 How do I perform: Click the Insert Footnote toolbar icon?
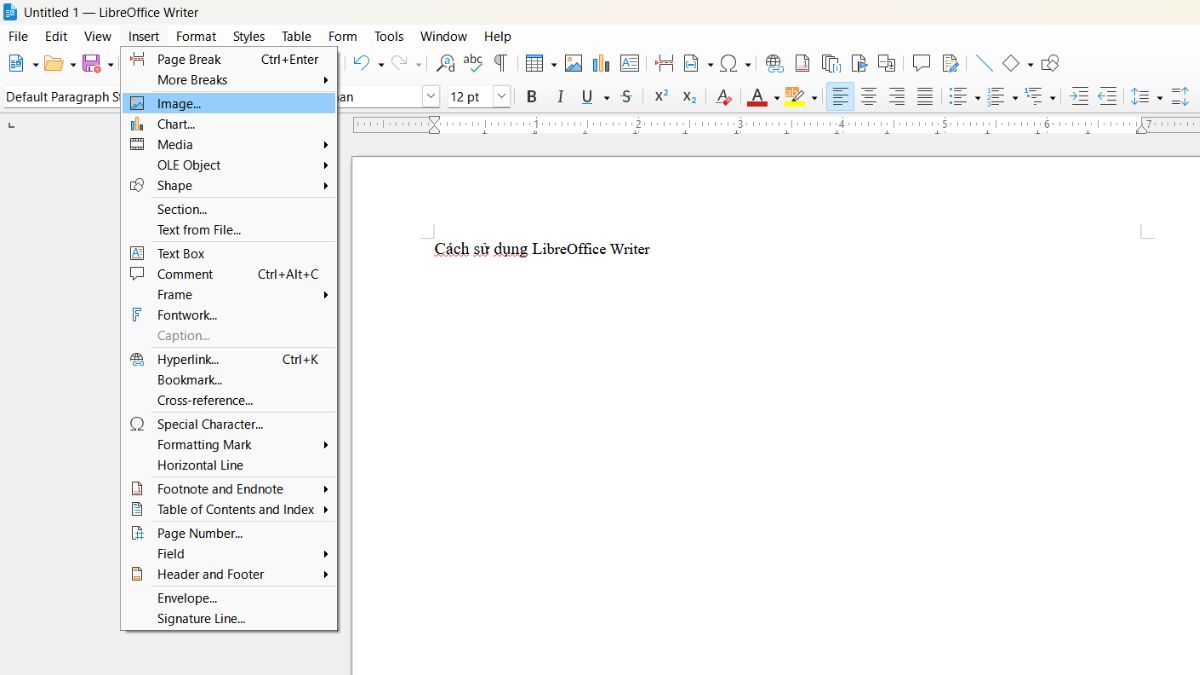tap(802, 63)
